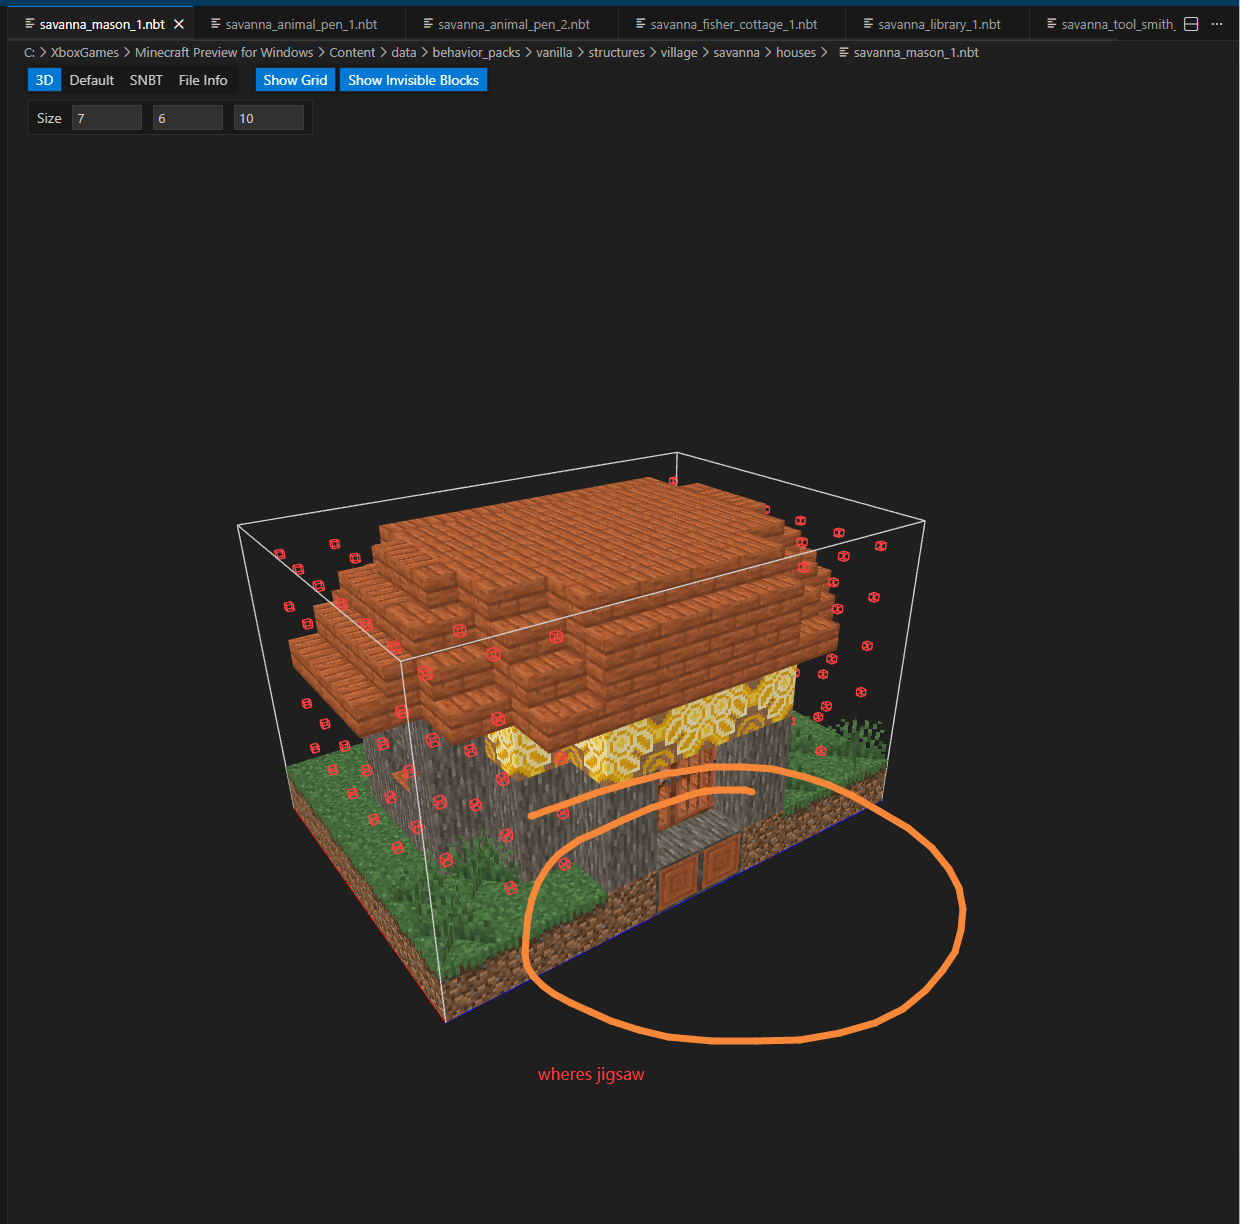Switch to savanna_animal_pen_2.nbt tab

pyautogui.click(x=513, y=24)
